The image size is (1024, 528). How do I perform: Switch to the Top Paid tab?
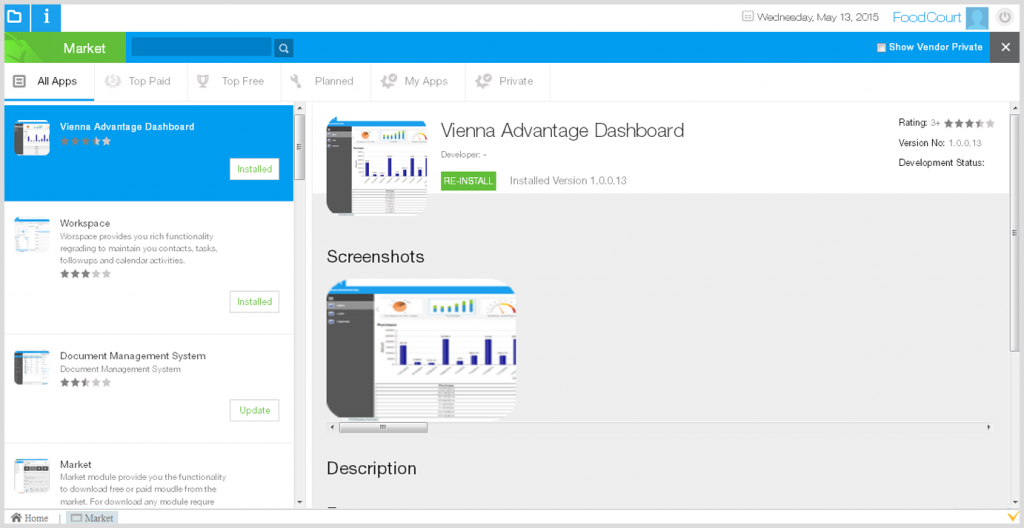pyautogui.click(x=140, y=82)
